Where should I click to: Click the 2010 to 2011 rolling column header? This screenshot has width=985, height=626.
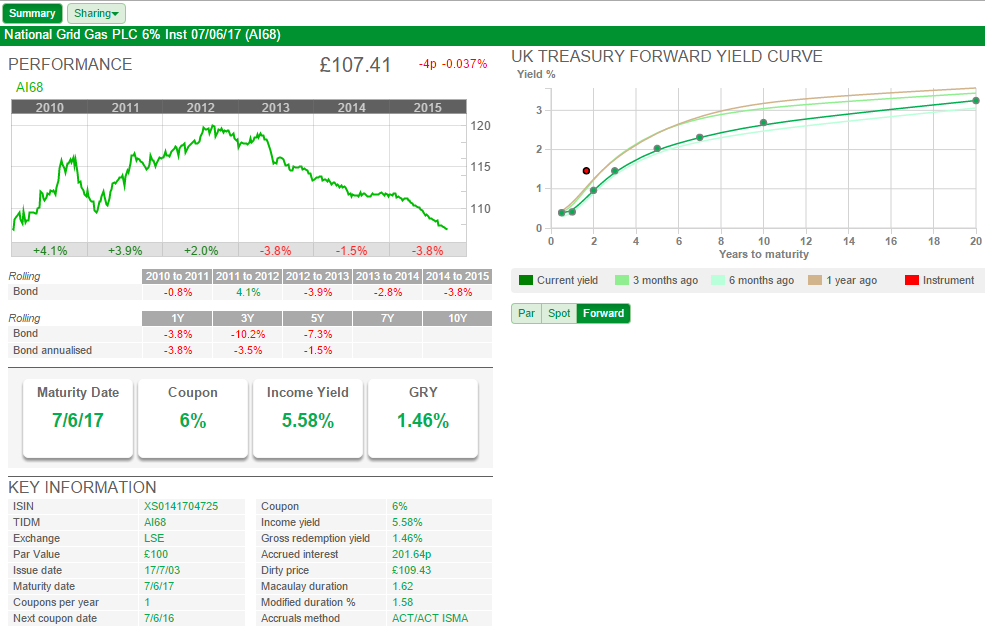(177, 276)
